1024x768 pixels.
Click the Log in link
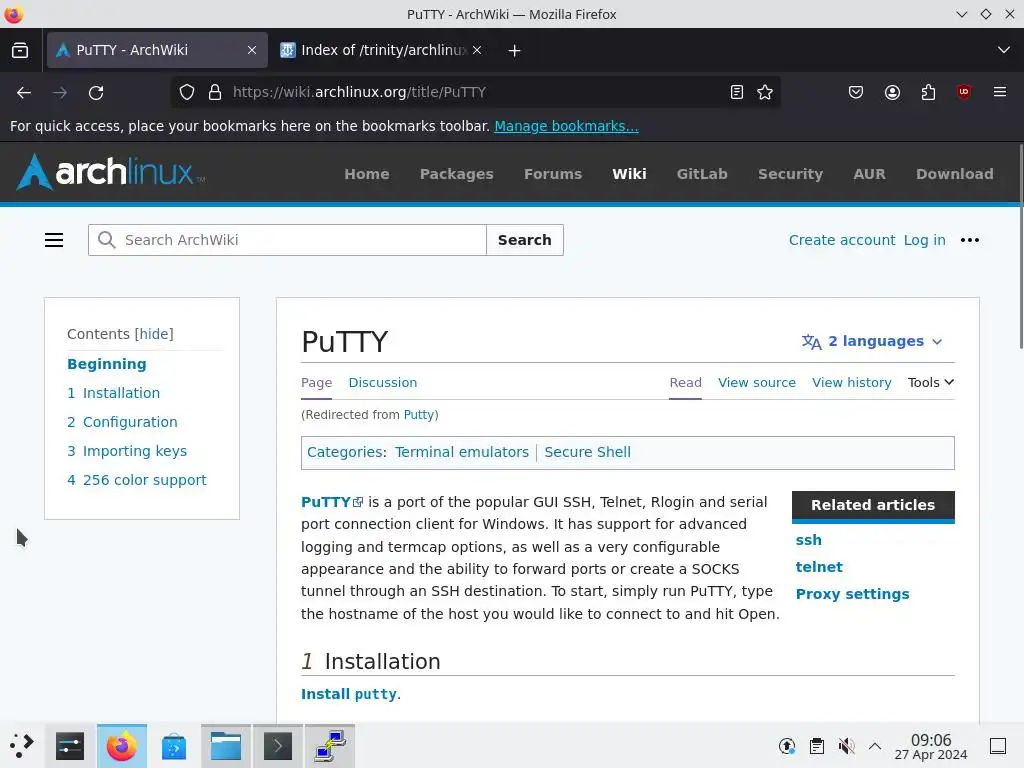point(924,240)
